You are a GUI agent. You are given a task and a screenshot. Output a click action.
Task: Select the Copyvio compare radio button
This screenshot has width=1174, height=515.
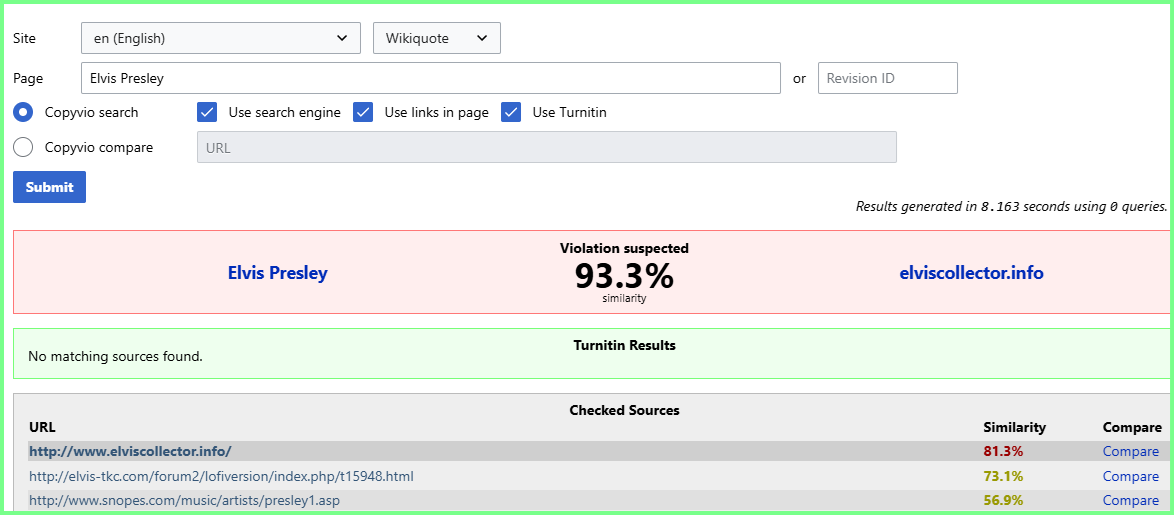[x=23, y=147]
